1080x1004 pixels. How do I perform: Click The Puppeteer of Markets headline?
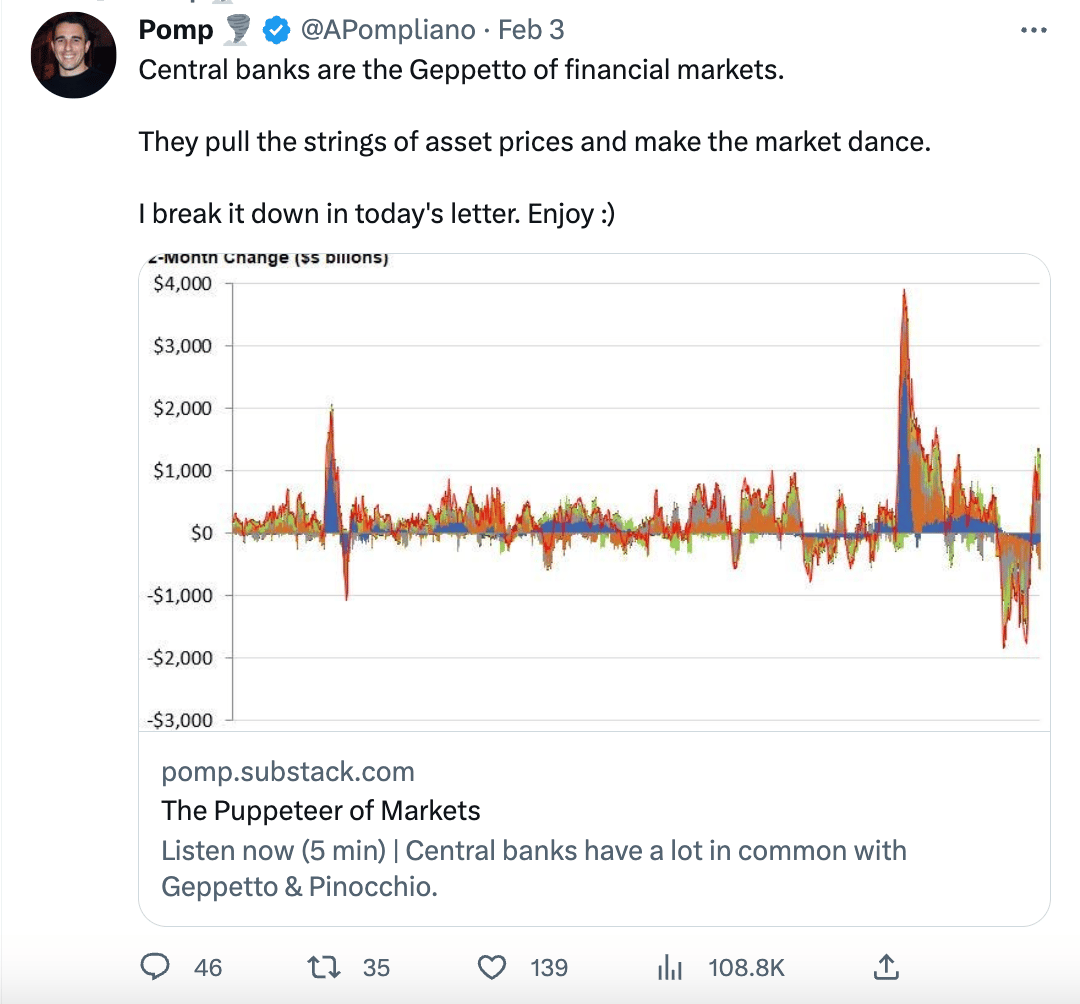321,810
